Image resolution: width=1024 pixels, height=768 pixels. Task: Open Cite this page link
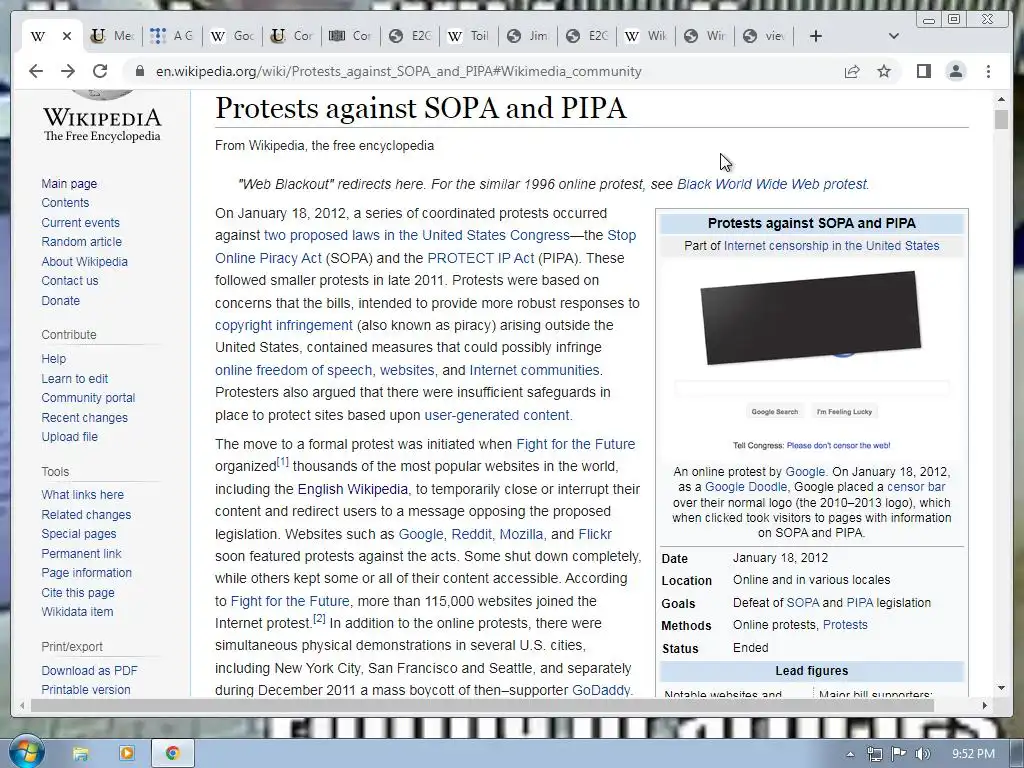(x=78, y=592)
